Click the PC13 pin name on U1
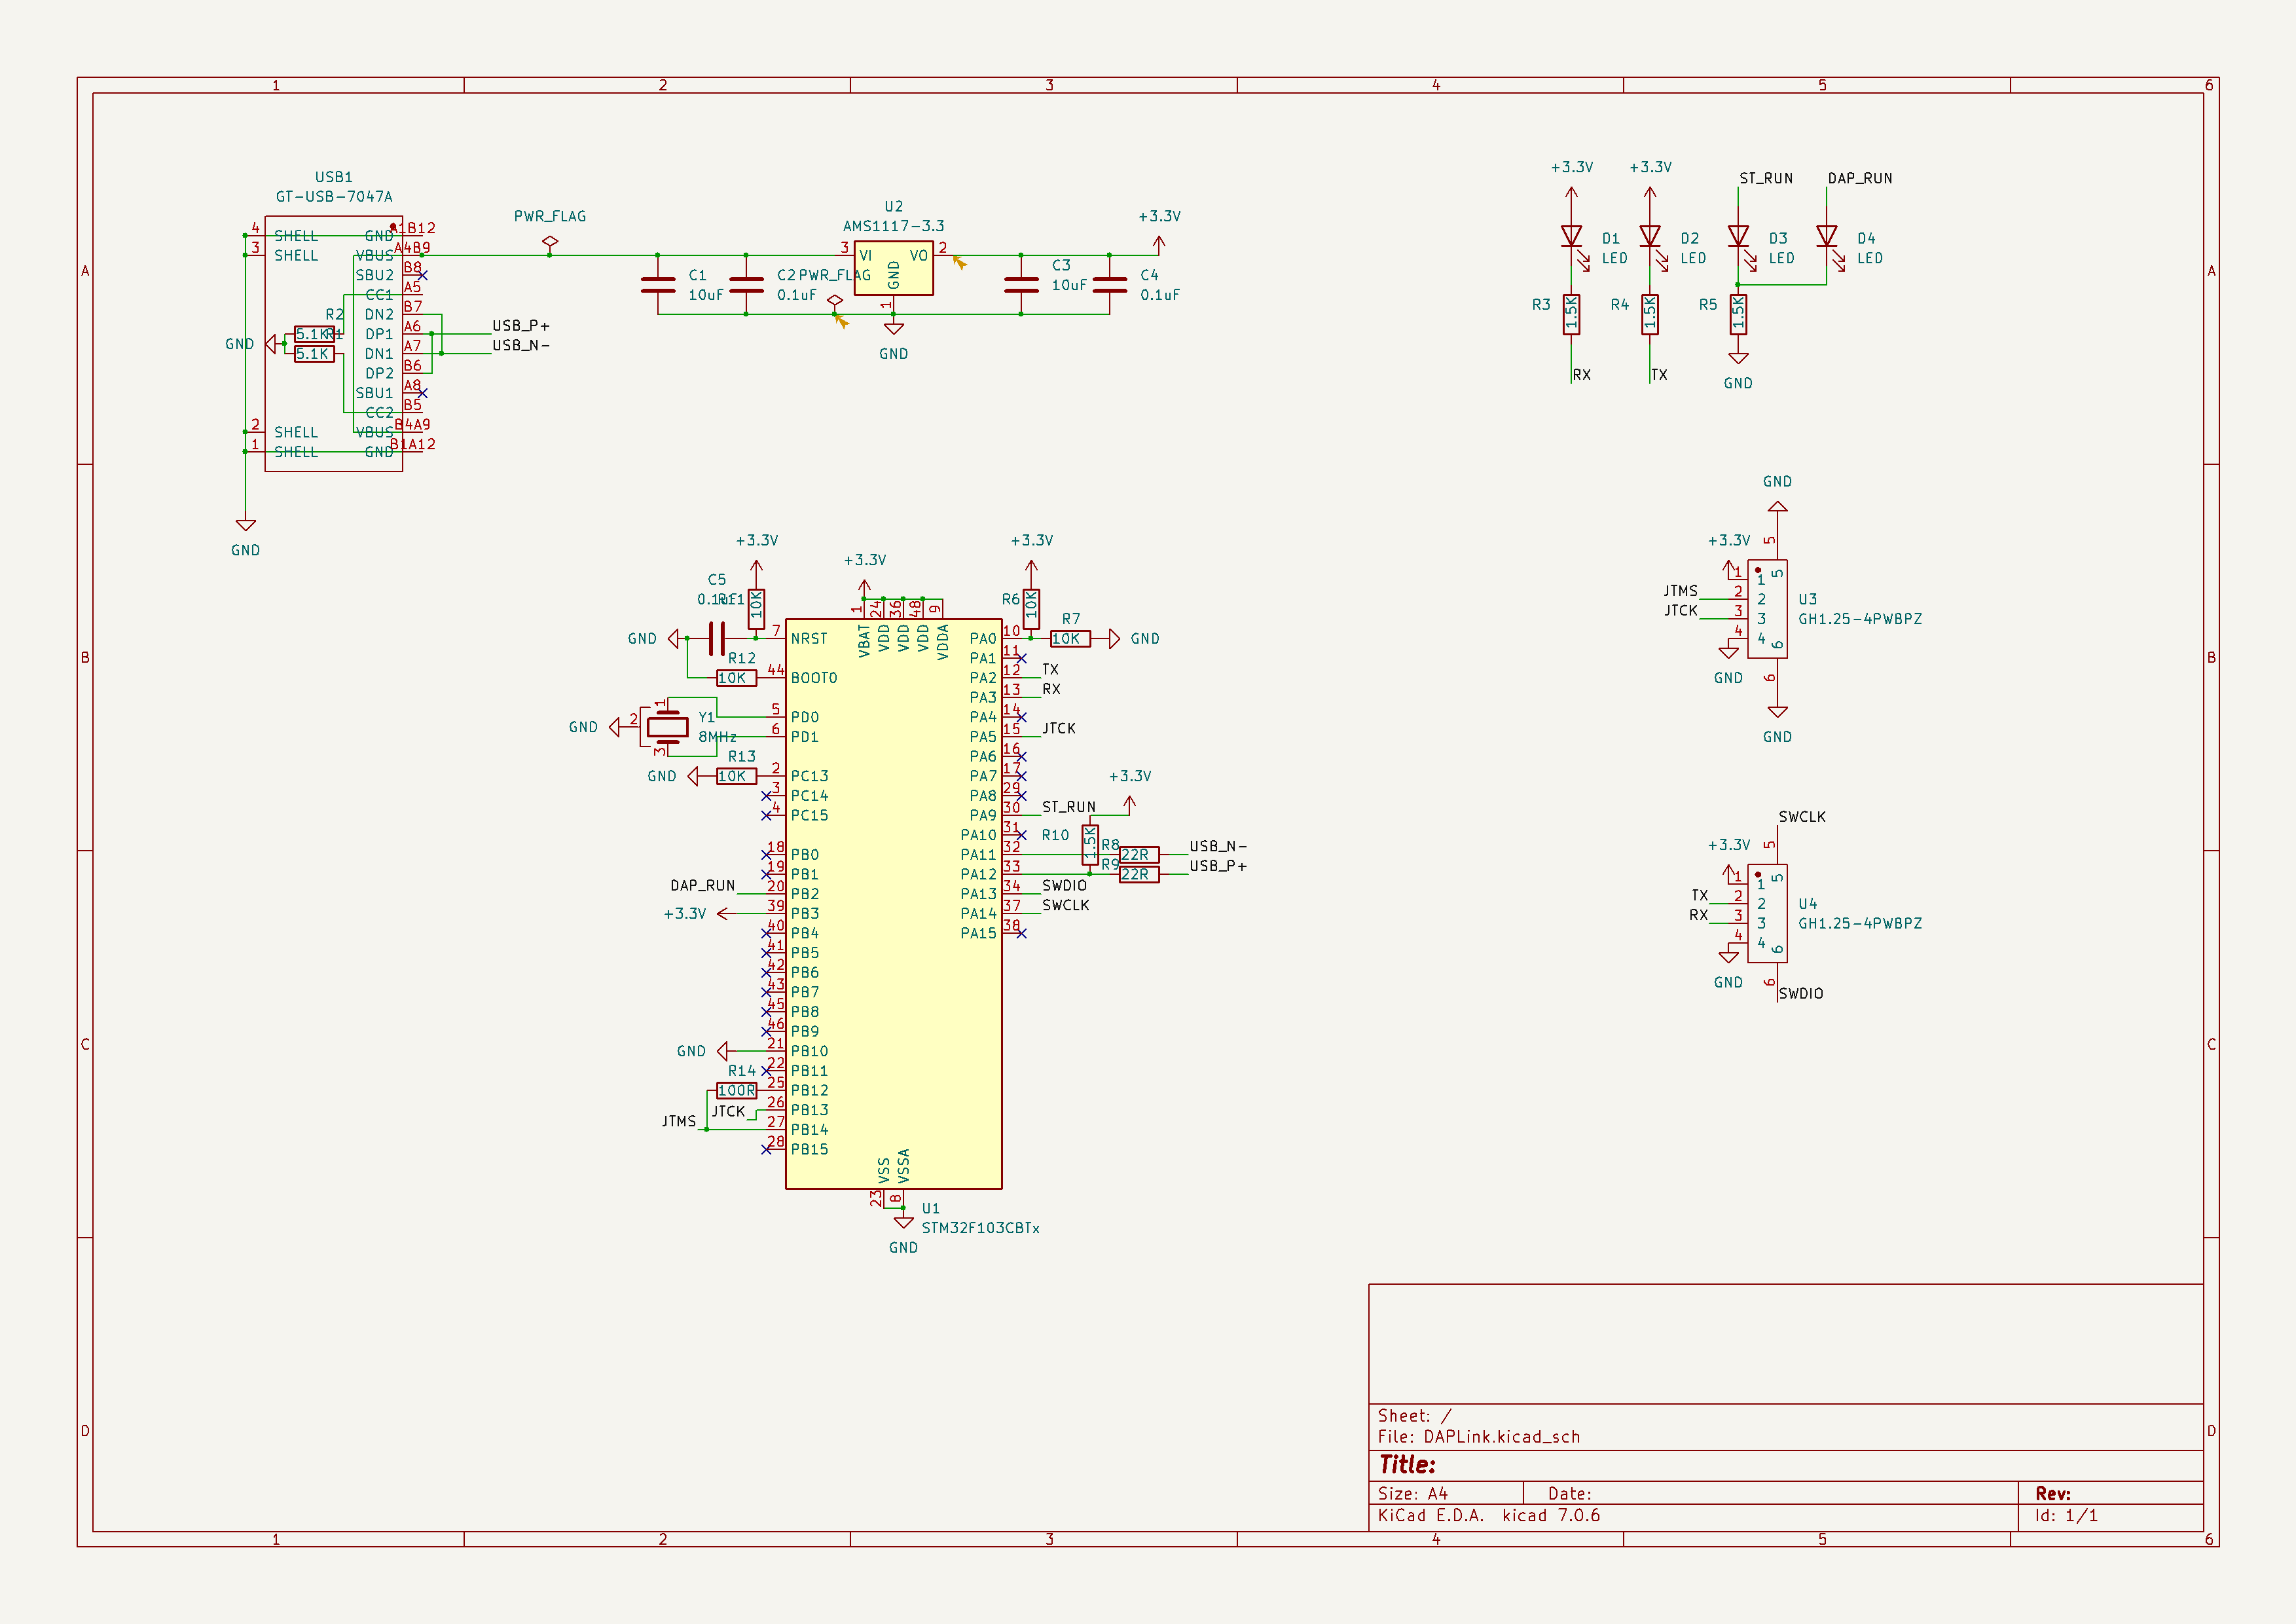This screenshot has height=1624, width=2296. (x=809, y=776)
